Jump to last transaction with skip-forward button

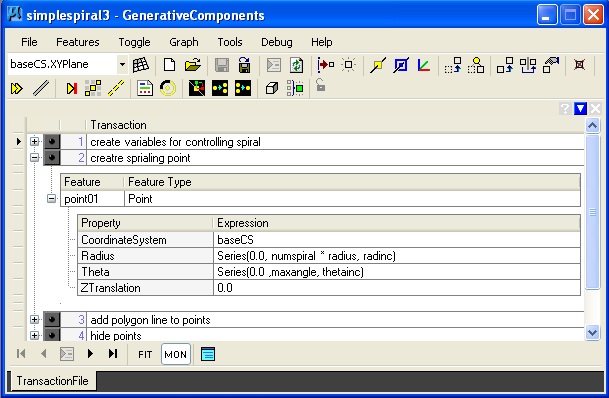coord(113,354)
